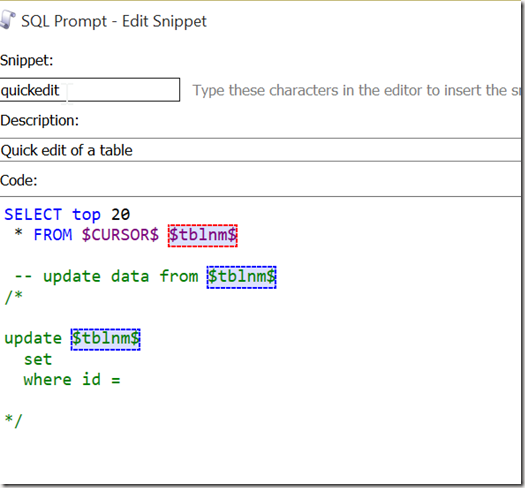Click the SELECT keyword in the code editor
This screenshot has width=525, height=488.
[33, 214]
